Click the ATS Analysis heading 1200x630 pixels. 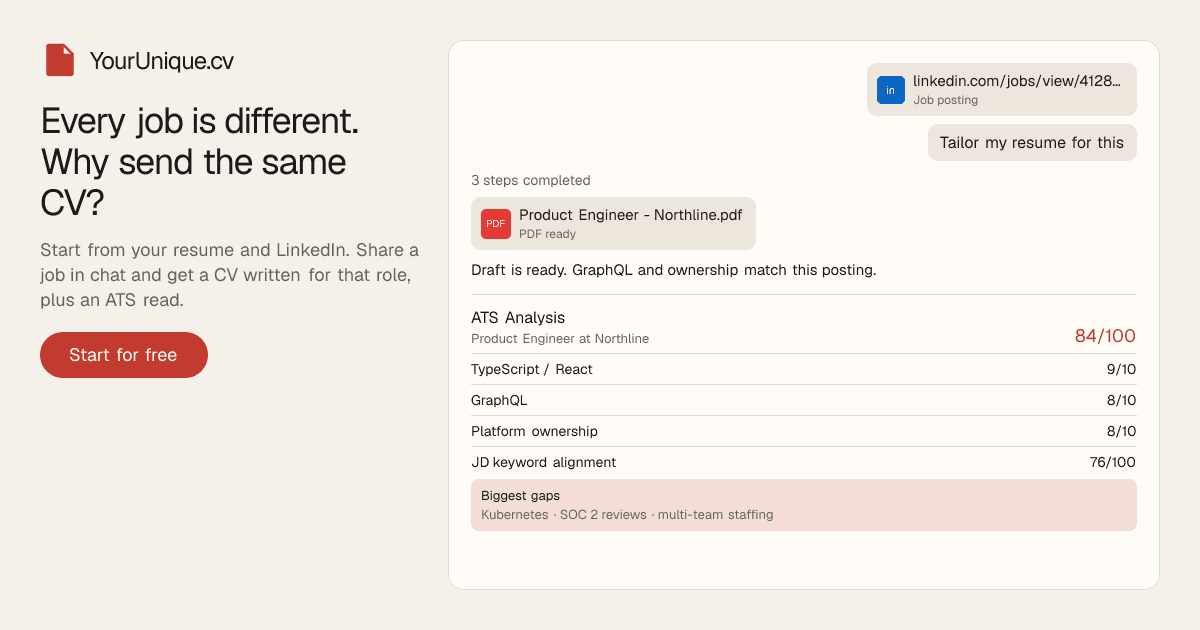(518, 317)
